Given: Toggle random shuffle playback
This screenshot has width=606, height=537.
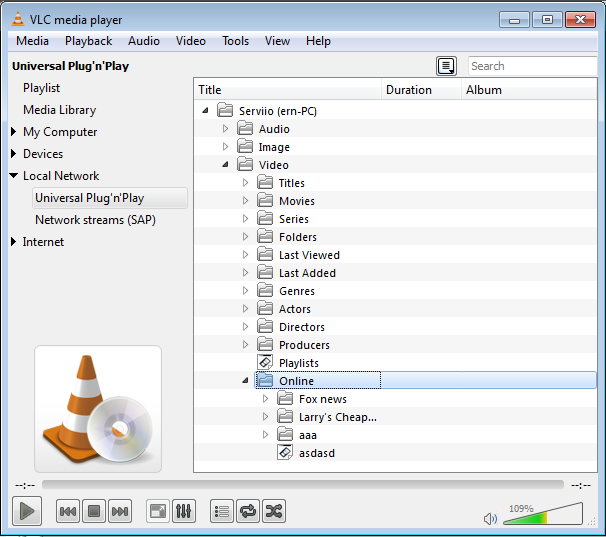Looking at the screenshot, I should (274, 511).
